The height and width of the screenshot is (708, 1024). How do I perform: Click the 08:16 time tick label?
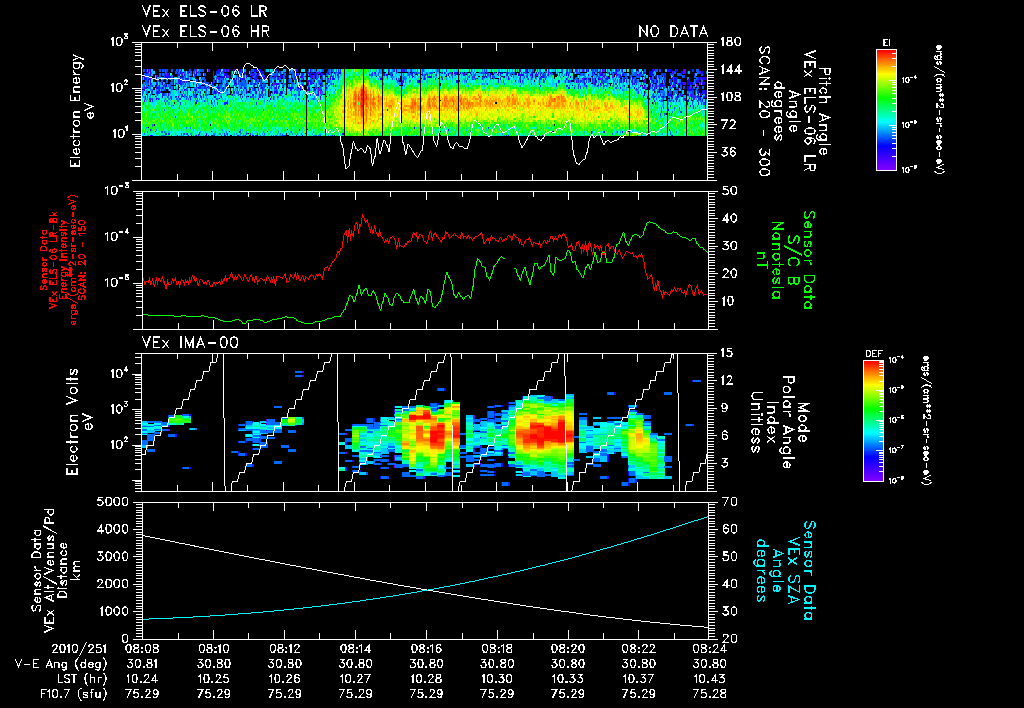coord(426,649)
